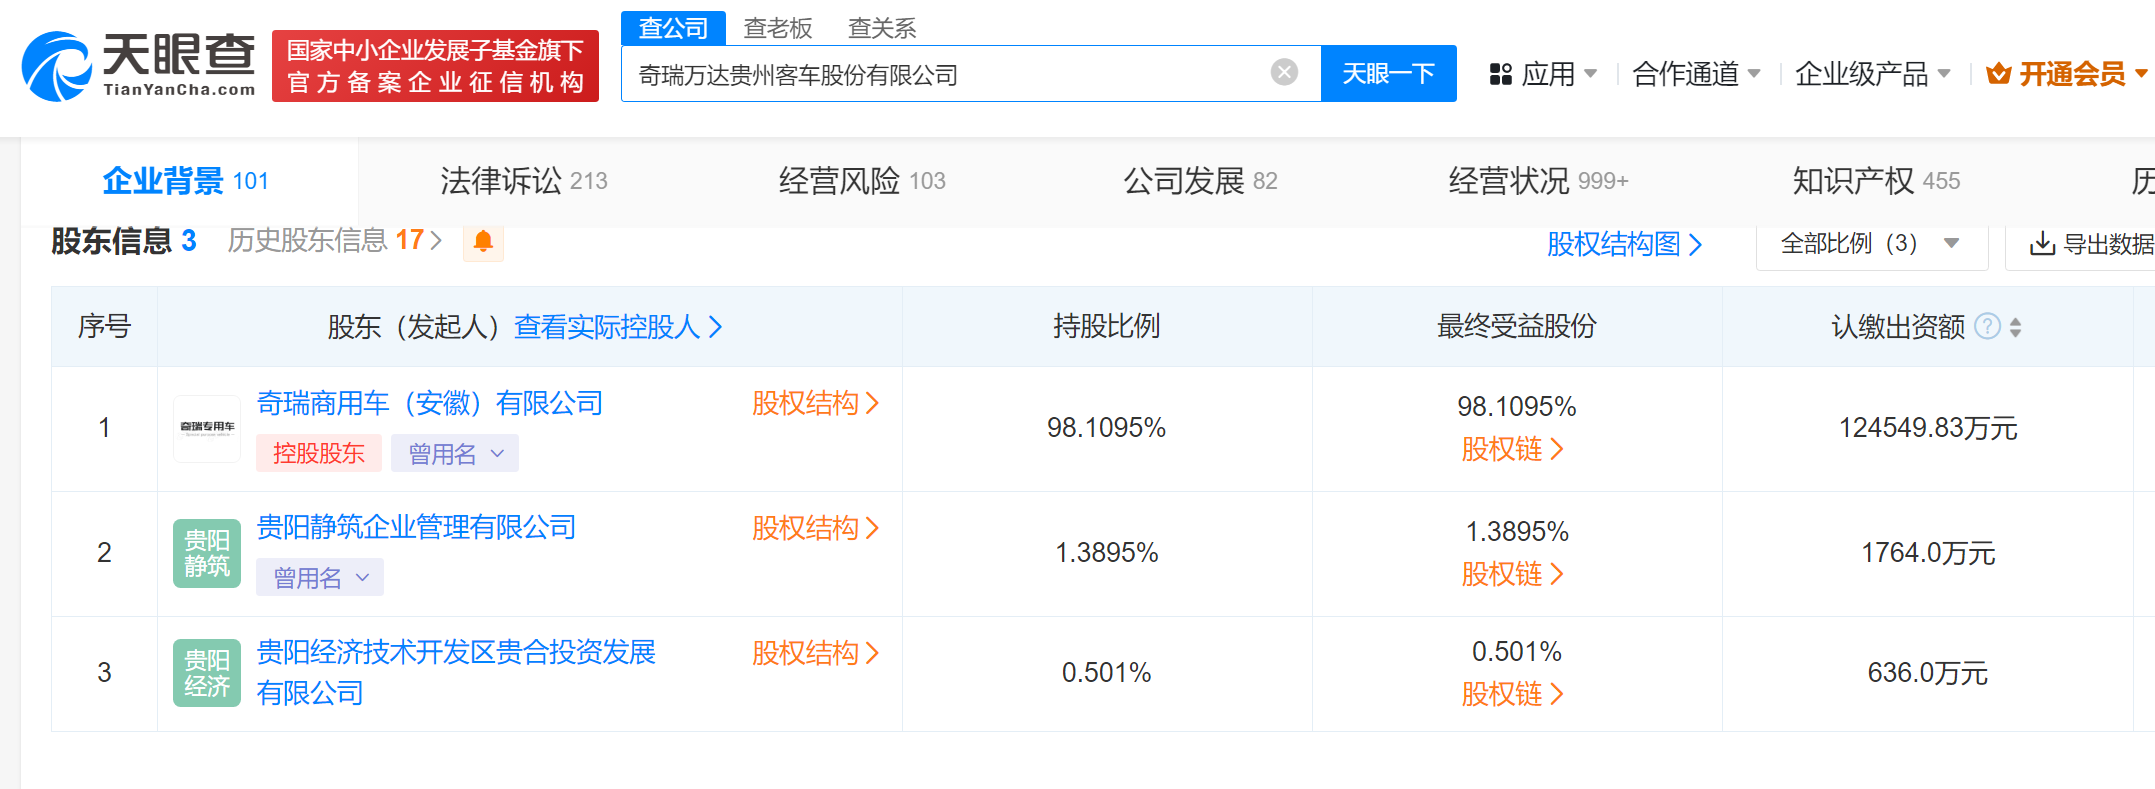The height and width of the screenshot is (789, 2155).
Task: Expand 曾用名 under 奇瑞商用车
Action: tap(454, 453)
